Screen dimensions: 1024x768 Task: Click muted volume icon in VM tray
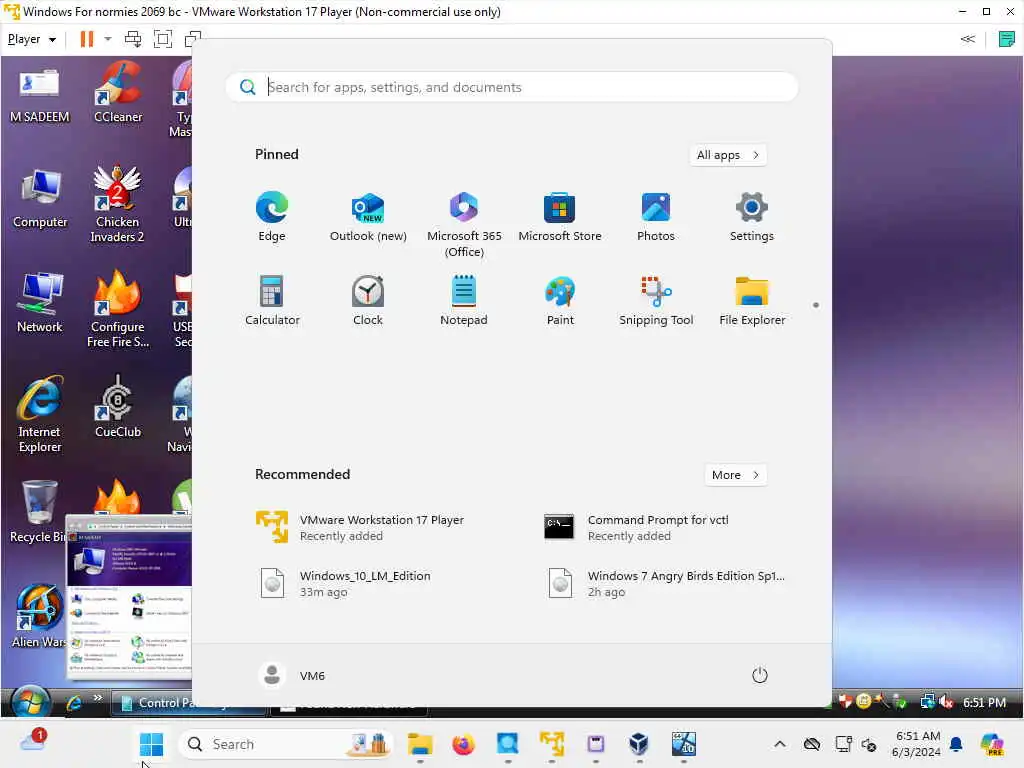(947, 703)
